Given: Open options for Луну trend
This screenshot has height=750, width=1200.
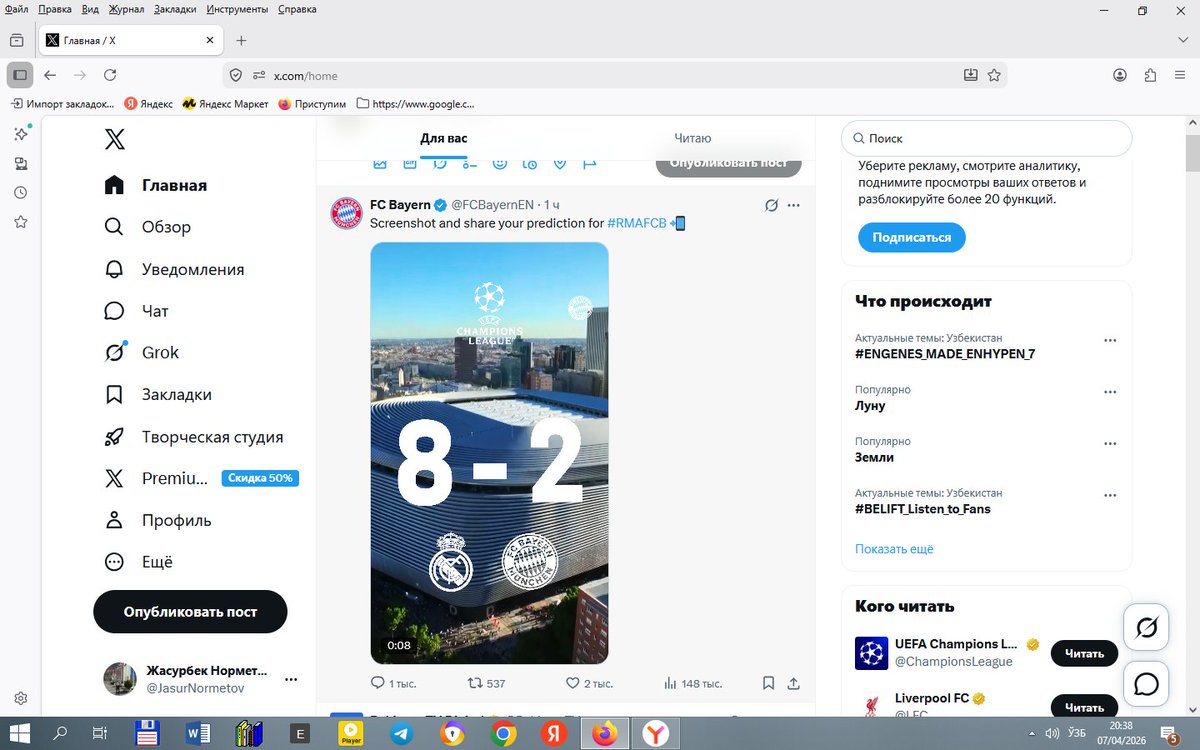Looking at the screenshot, I should (x=1109, y=391).
